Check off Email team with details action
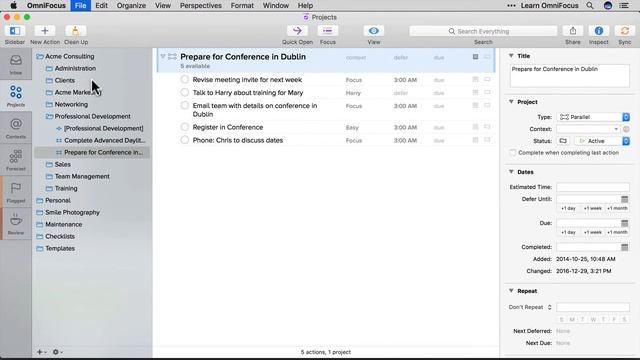 (x=184, y=106)
